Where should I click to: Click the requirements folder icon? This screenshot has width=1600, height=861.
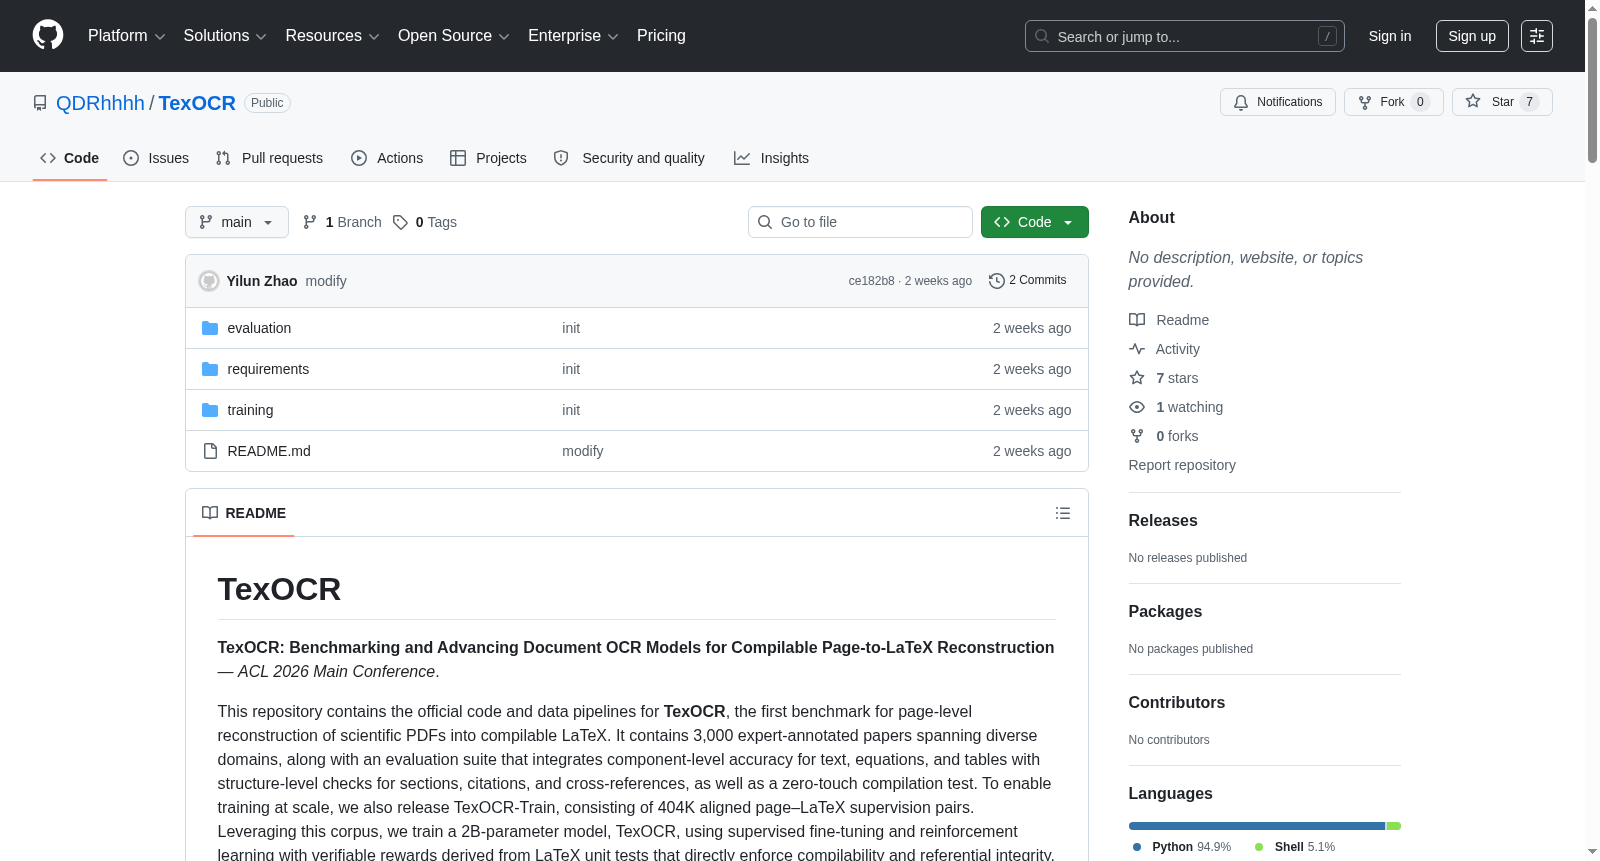pos(210,369)
